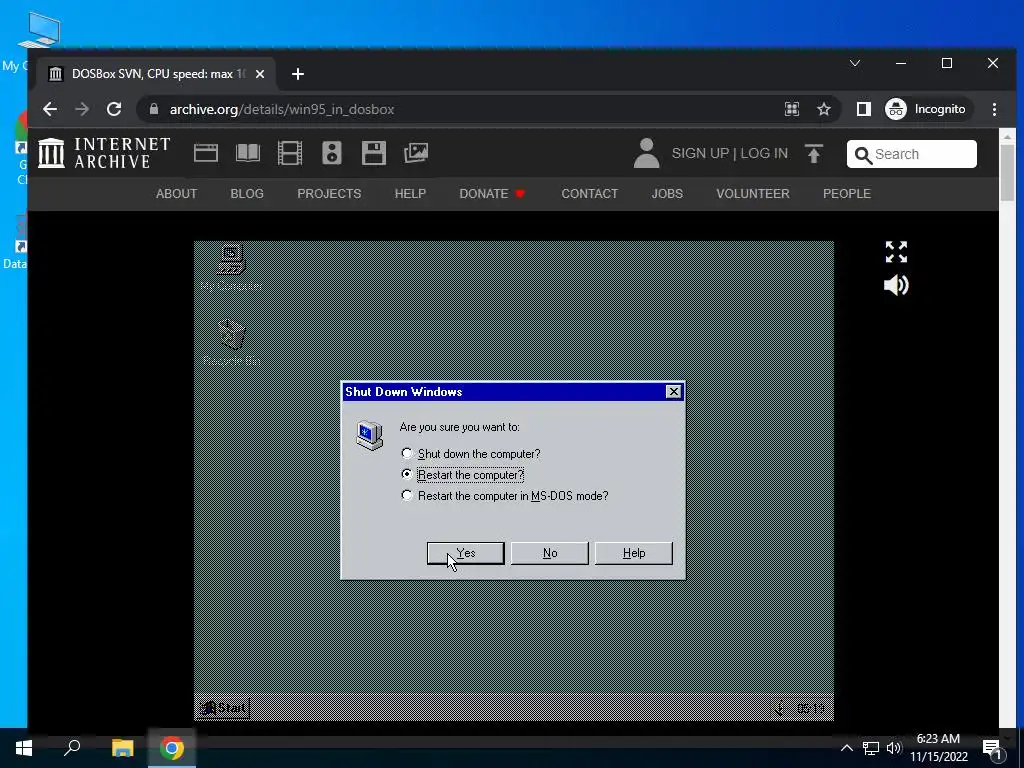Click Chrome icon on taskbar
The width and height of the screenshot is (1024, 768).
pyautogui.click(x=172, y=748)
